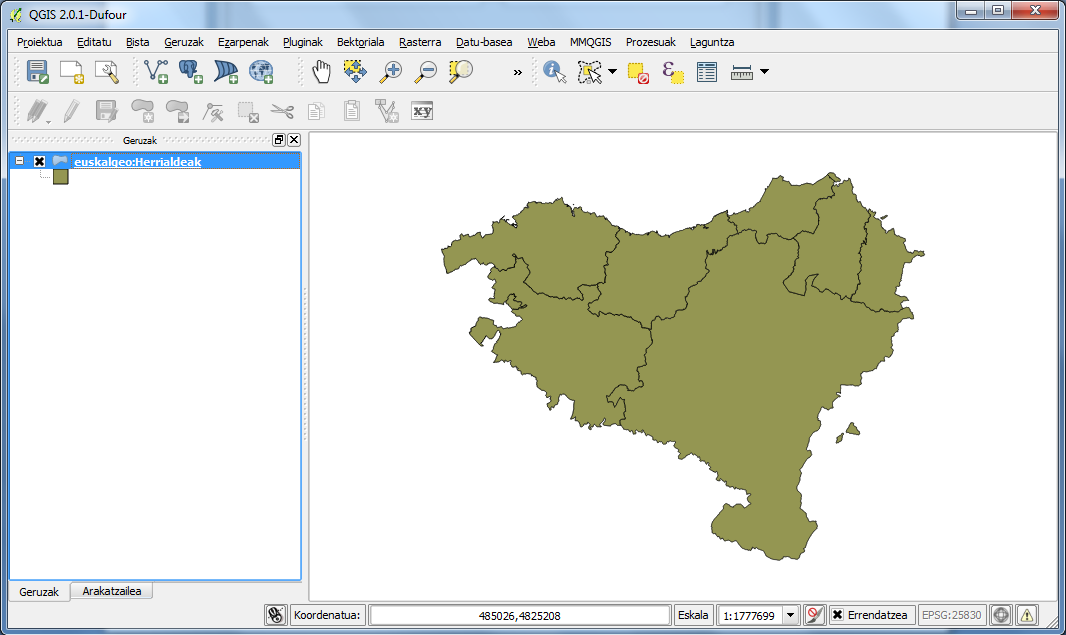
Task: Toggle visibility of euskalgeo:Herrialdeak layer
Action: click(x=40, y=161)
